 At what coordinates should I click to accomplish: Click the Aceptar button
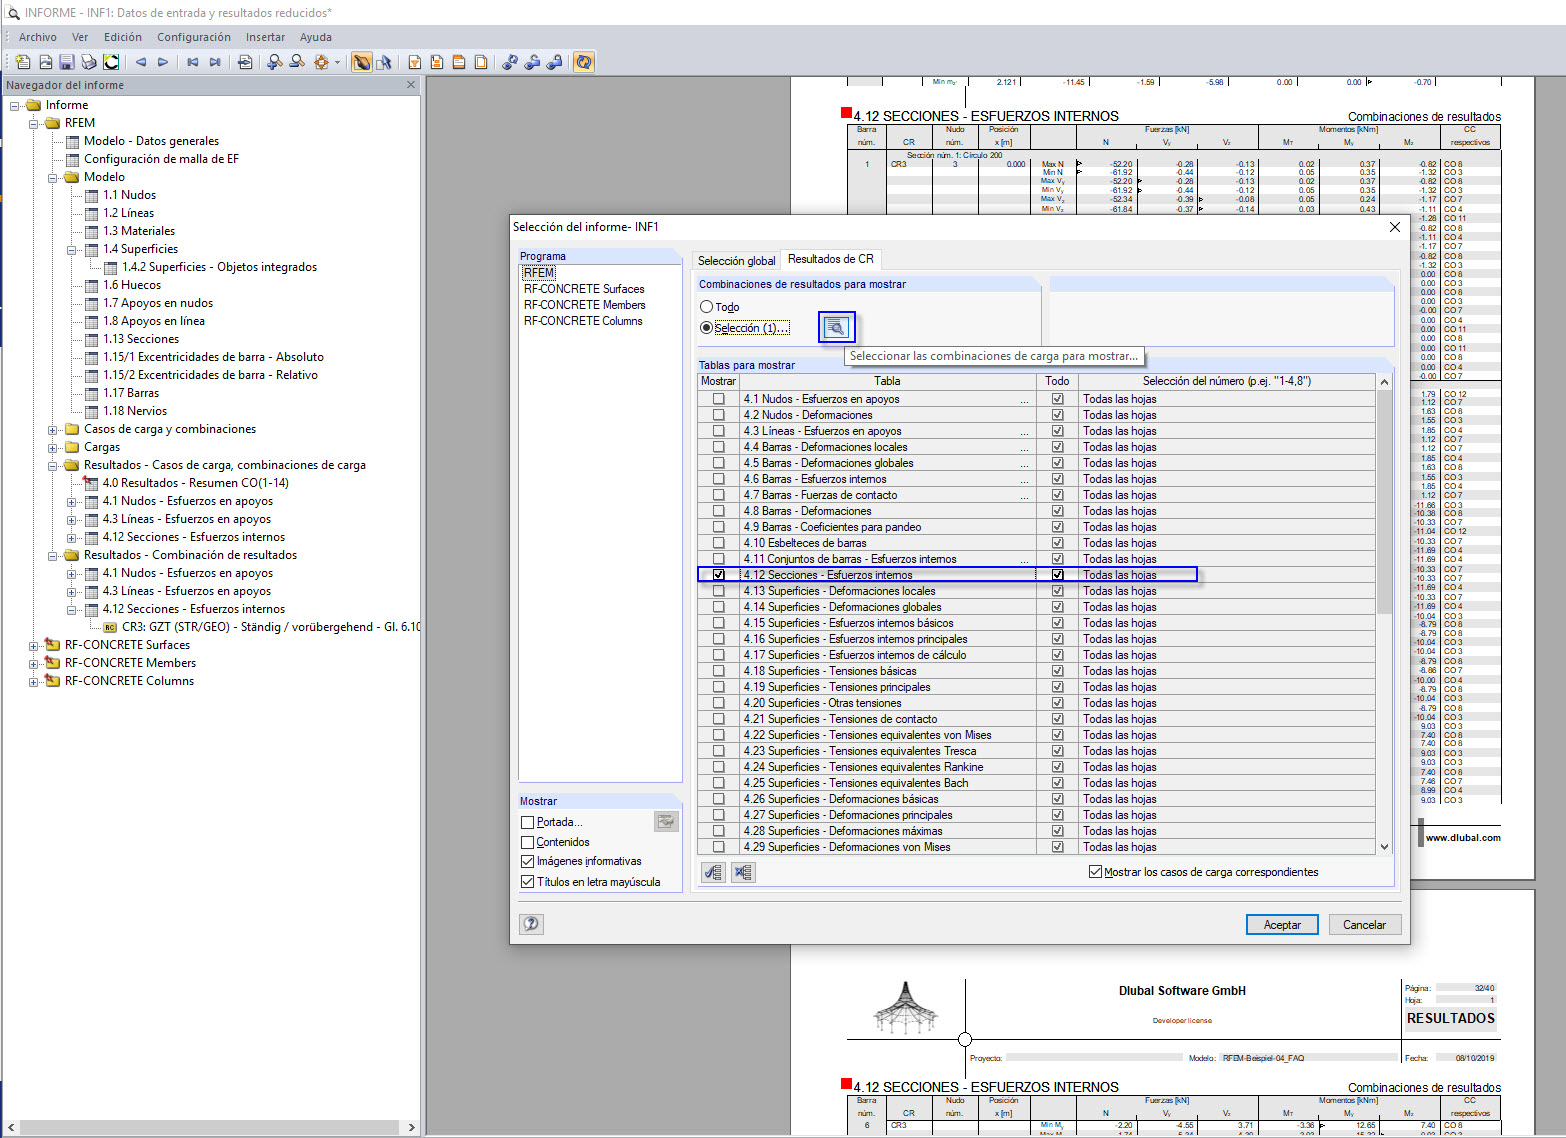[x=1282, y=925]
